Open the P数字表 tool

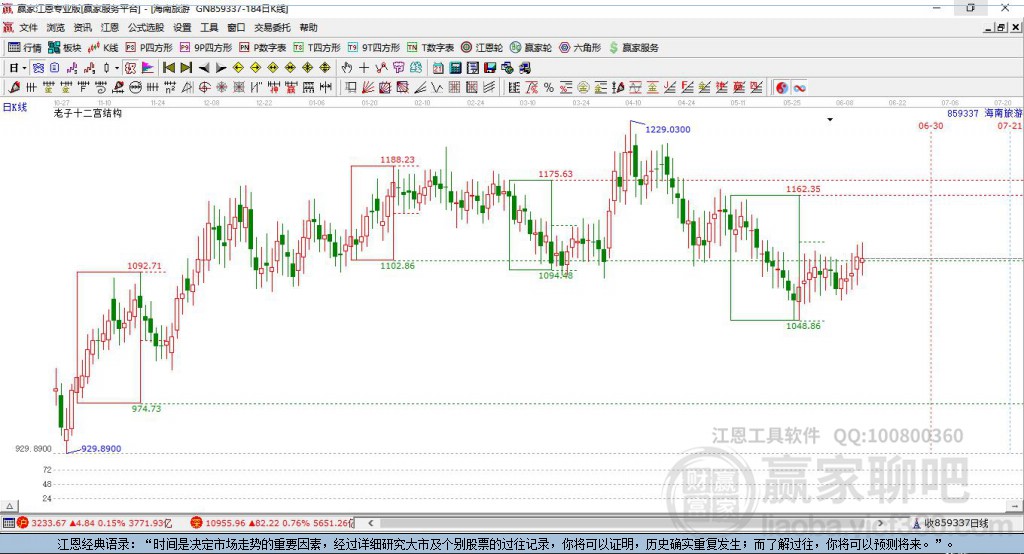(x=263, y=48)
